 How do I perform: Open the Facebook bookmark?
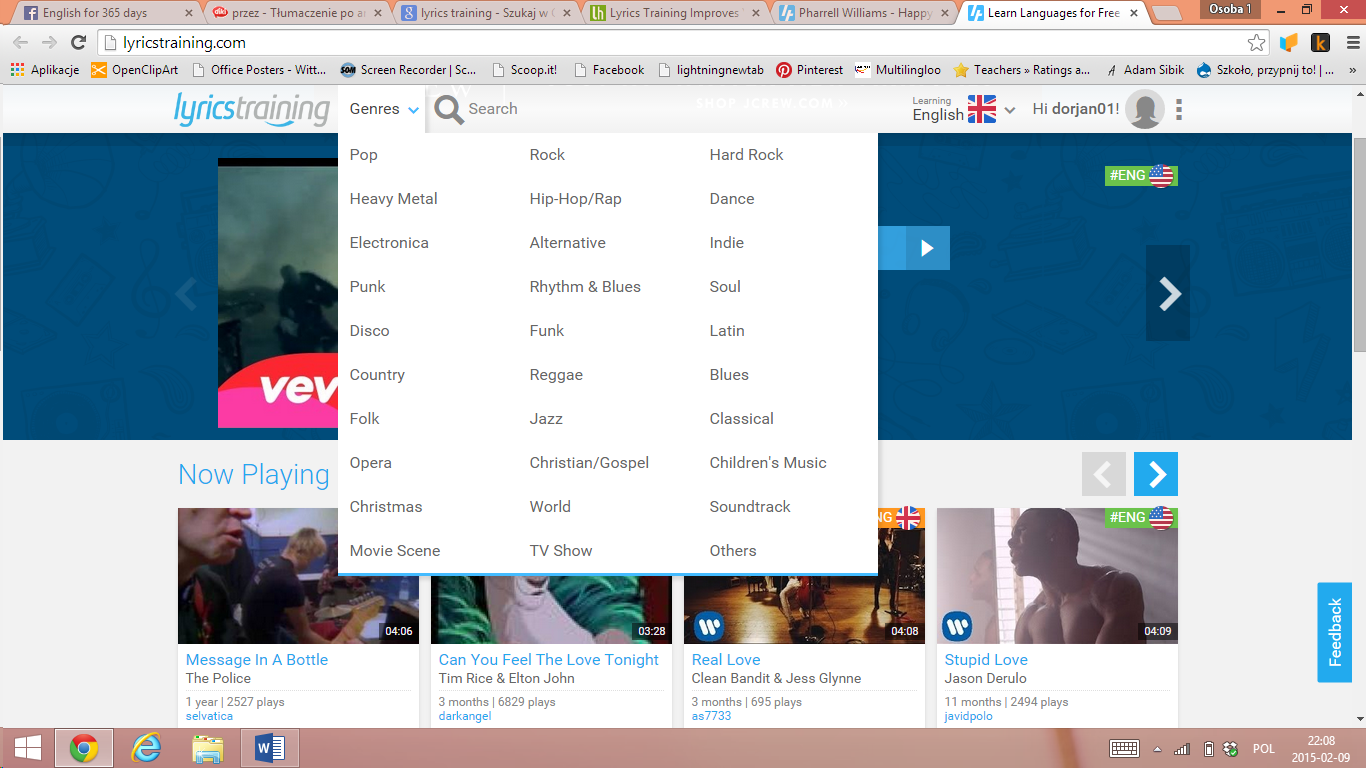(x=608, y=70)
